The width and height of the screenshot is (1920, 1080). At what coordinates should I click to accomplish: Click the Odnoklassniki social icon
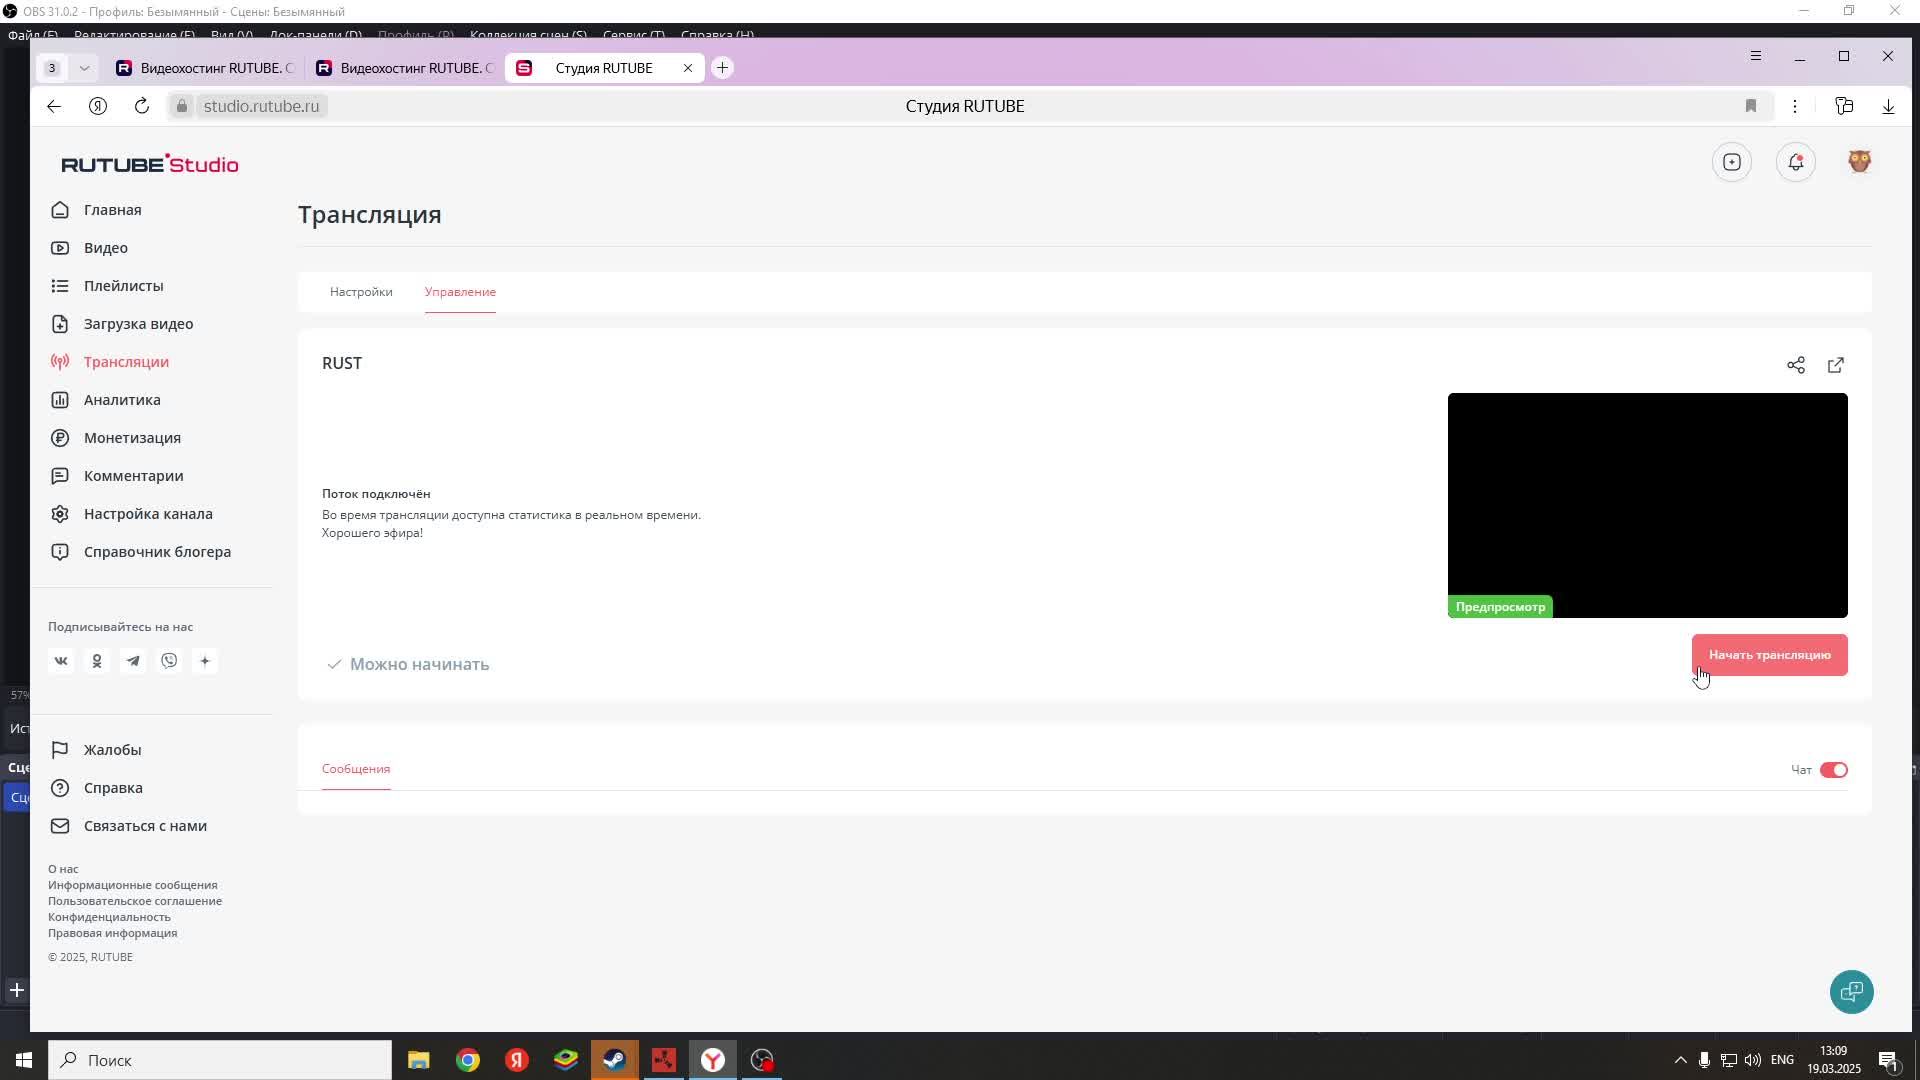click(97, 661)
